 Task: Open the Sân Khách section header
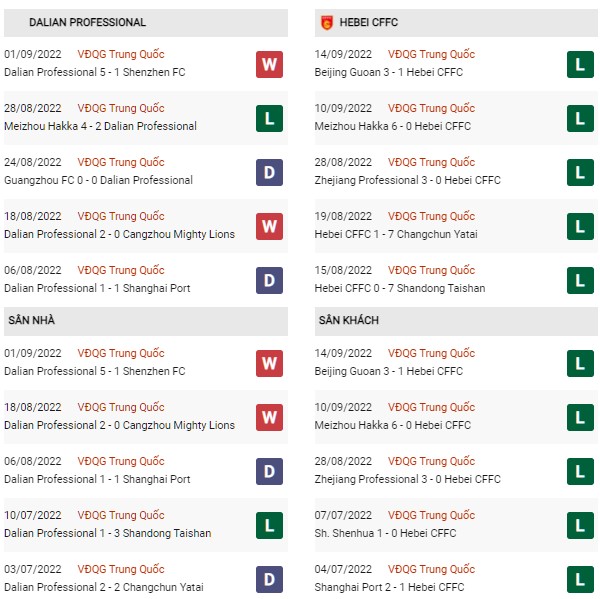[x=456, y=321]
